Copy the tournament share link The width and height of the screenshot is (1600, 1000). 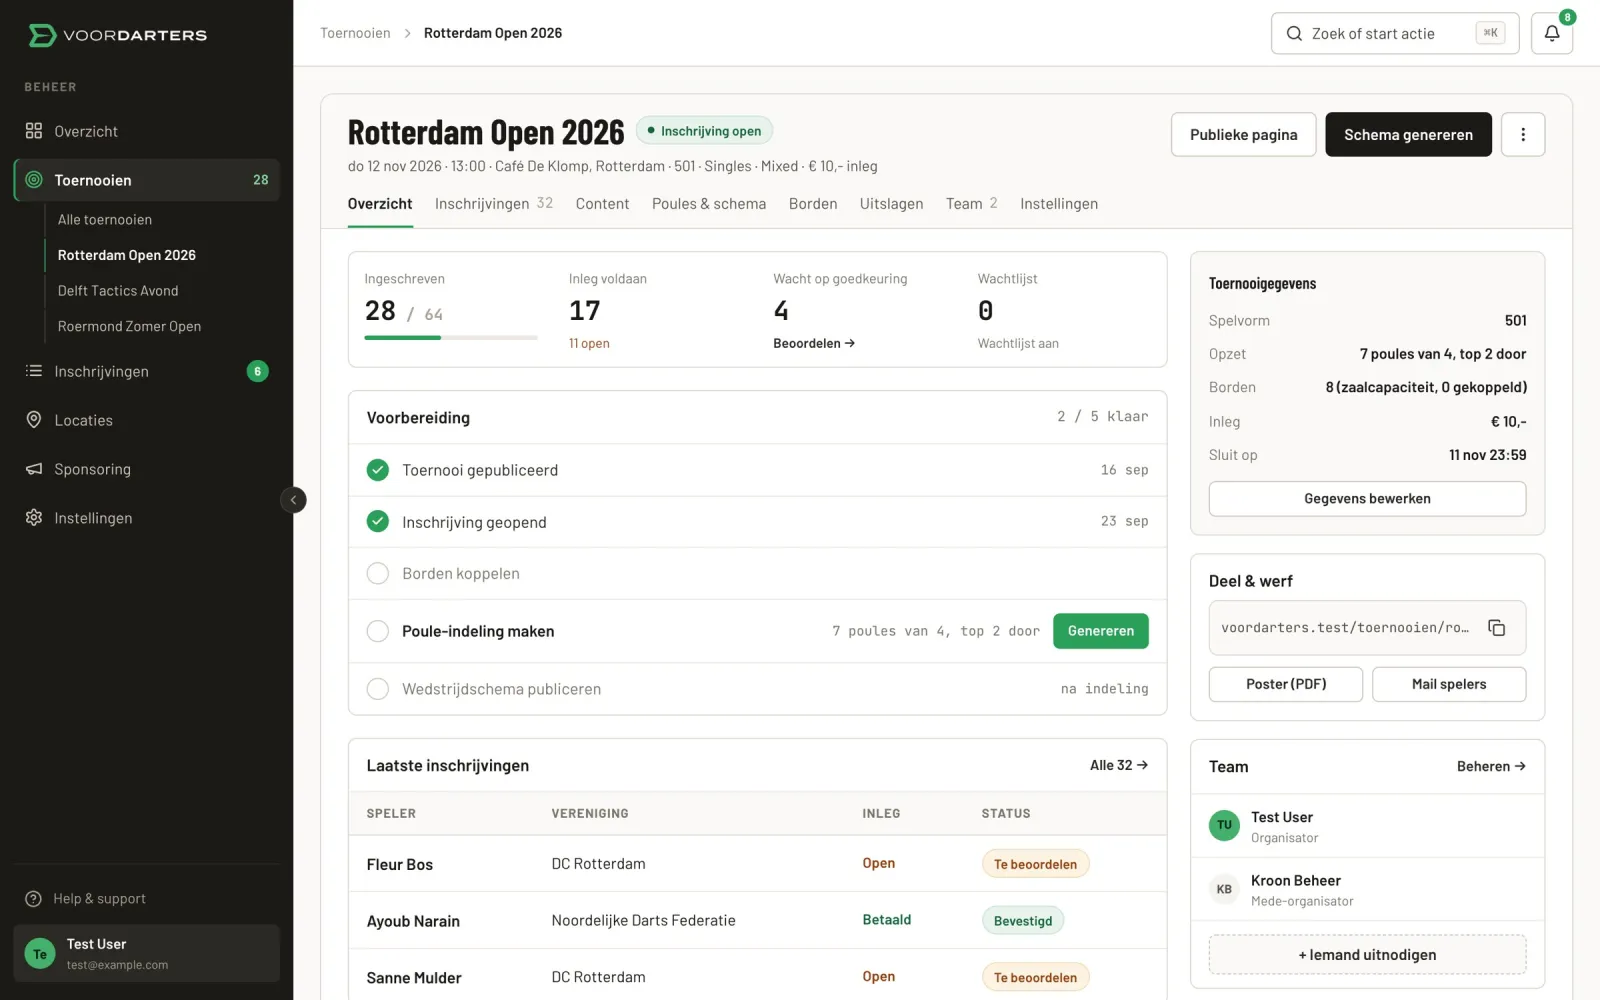click(1497, 628)
